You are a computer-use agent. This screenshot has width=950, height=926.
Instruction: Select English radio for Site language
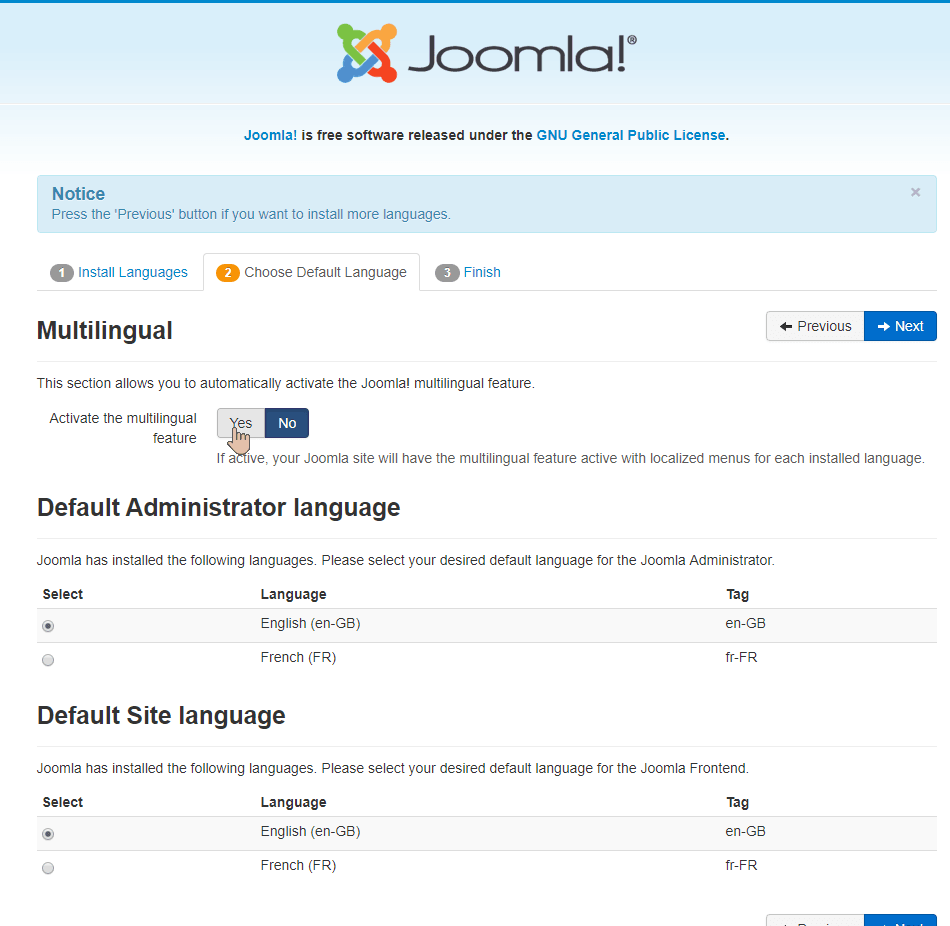(x=48, y=834)
